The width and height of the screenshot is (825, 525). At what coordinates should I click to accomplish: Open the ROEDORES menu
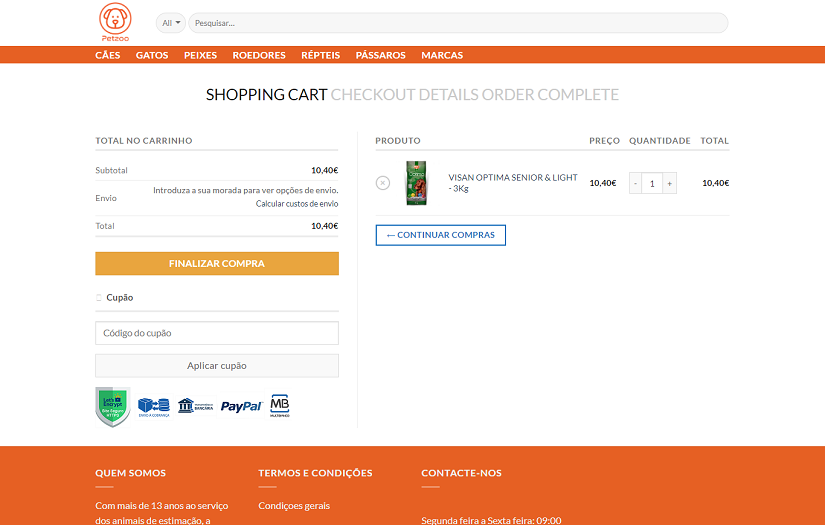click(259, 55)
